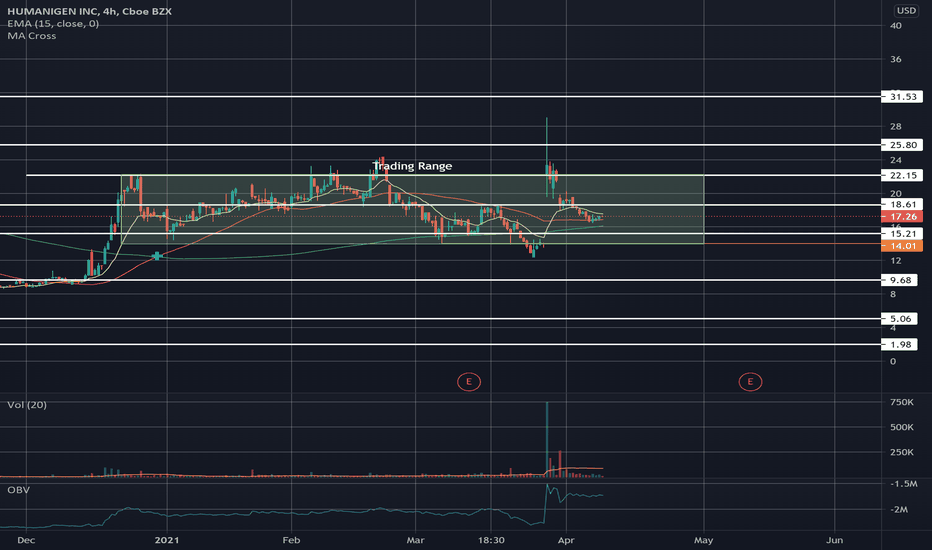Click the 250K volume scale label
This screenshot has height=550, width=932.
pyautogui.click(x=902, y=452)
